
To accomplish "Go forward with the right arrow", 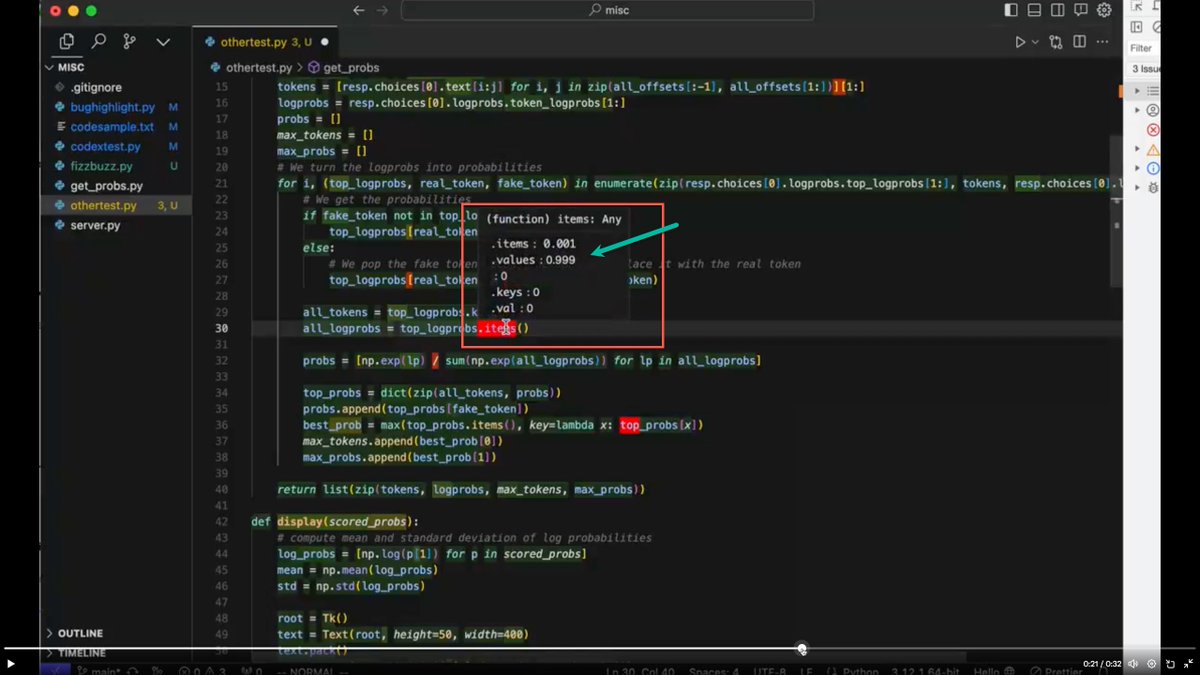I will pos(382,10).
